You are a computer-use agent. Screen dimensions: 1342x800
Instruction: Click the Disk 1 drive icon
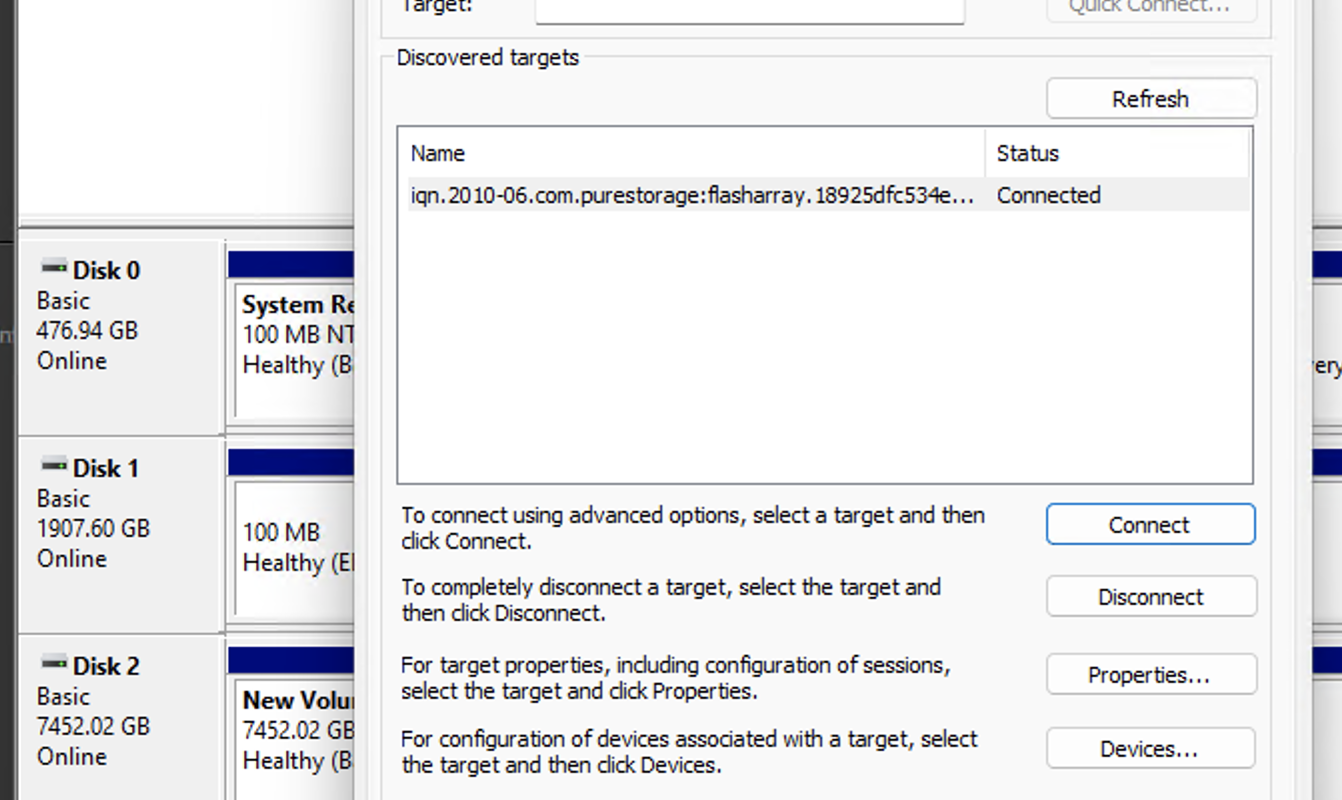click(x=54, y=465)
